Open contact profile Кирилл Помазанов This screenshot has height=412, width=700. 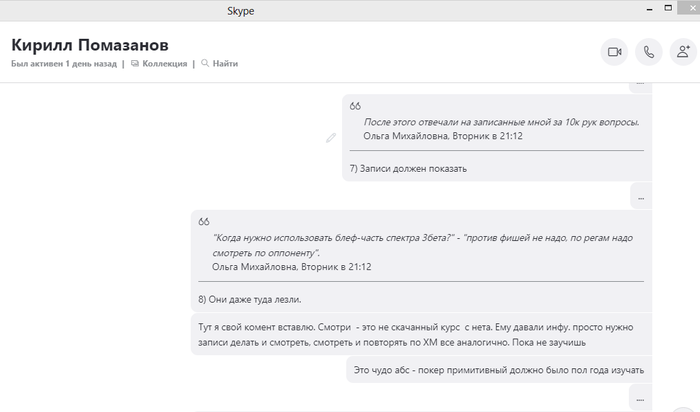pos(89,45)
